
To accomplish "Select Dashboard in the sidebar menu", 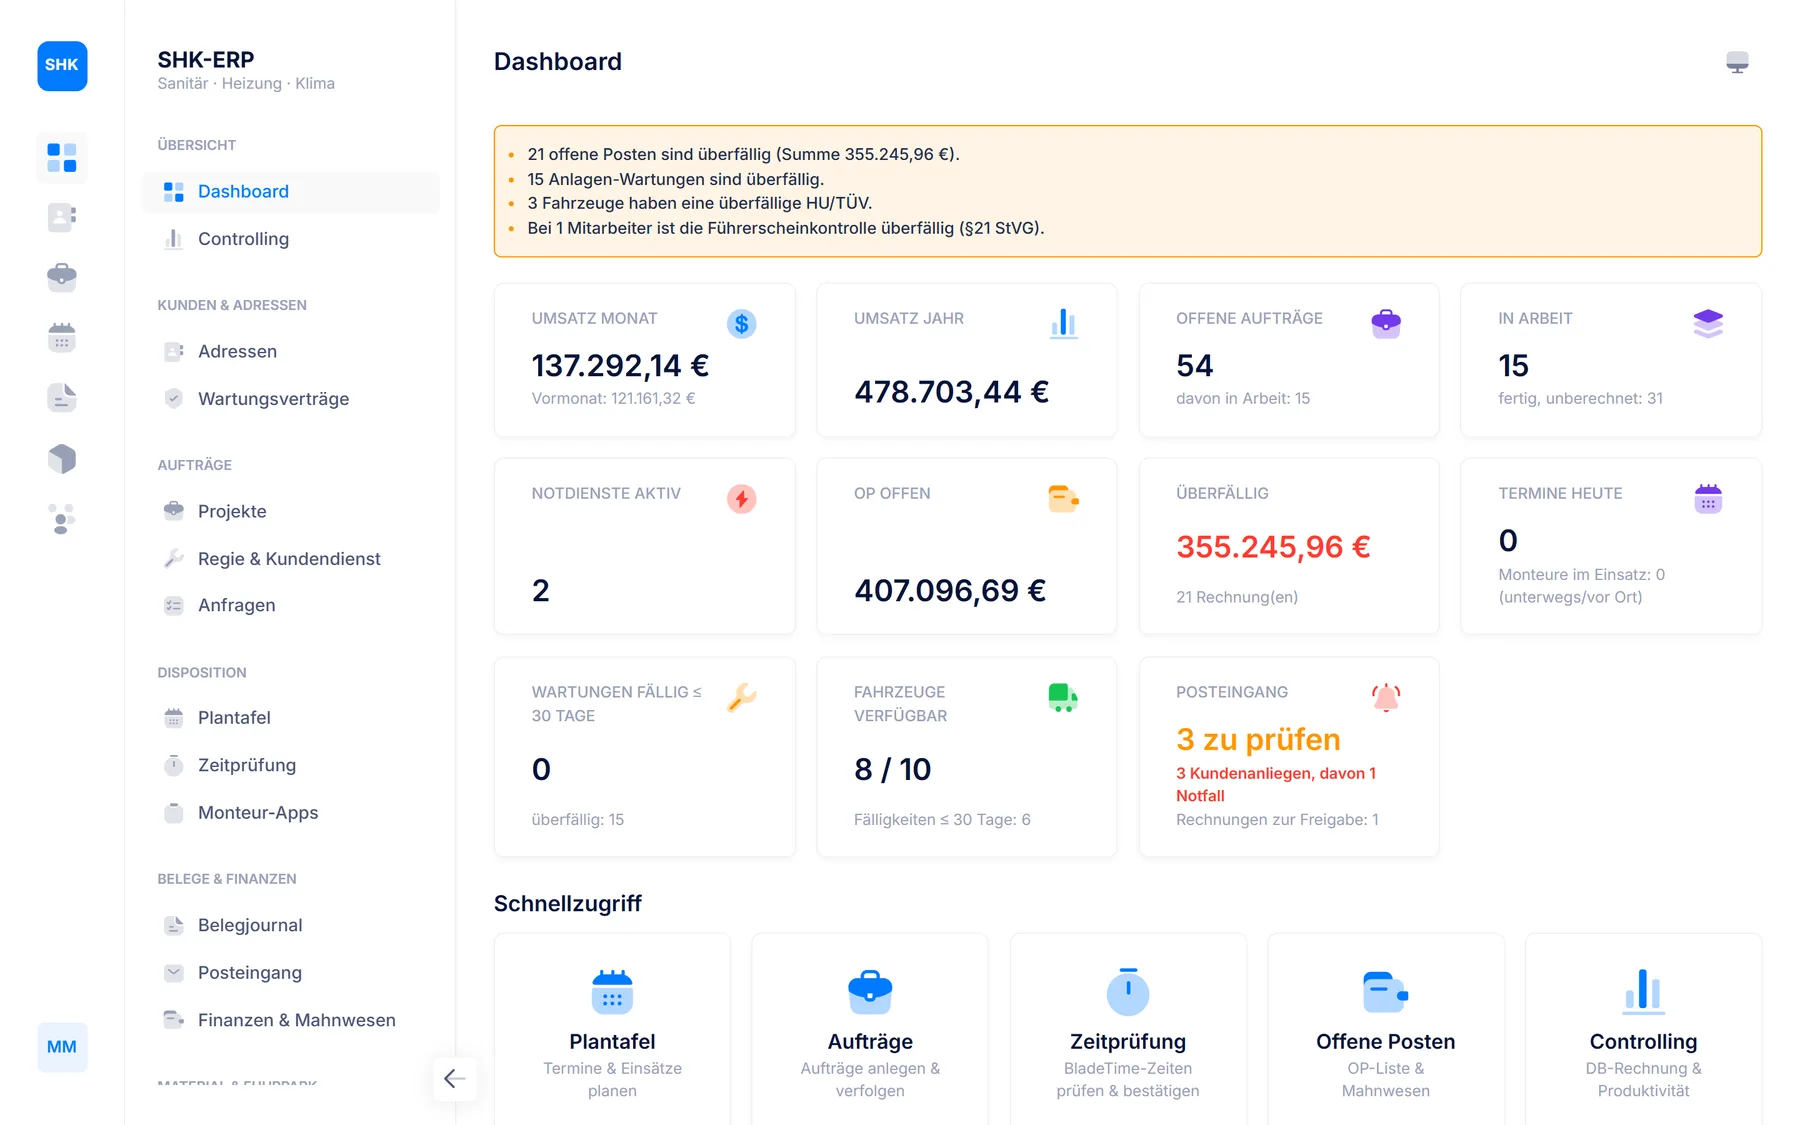I will [x=290, y=192].
